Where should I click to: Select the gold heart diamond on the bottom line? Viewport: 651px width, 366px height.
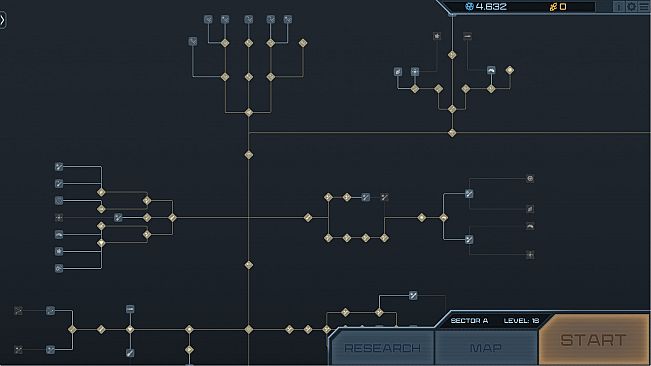click(130, 329)
